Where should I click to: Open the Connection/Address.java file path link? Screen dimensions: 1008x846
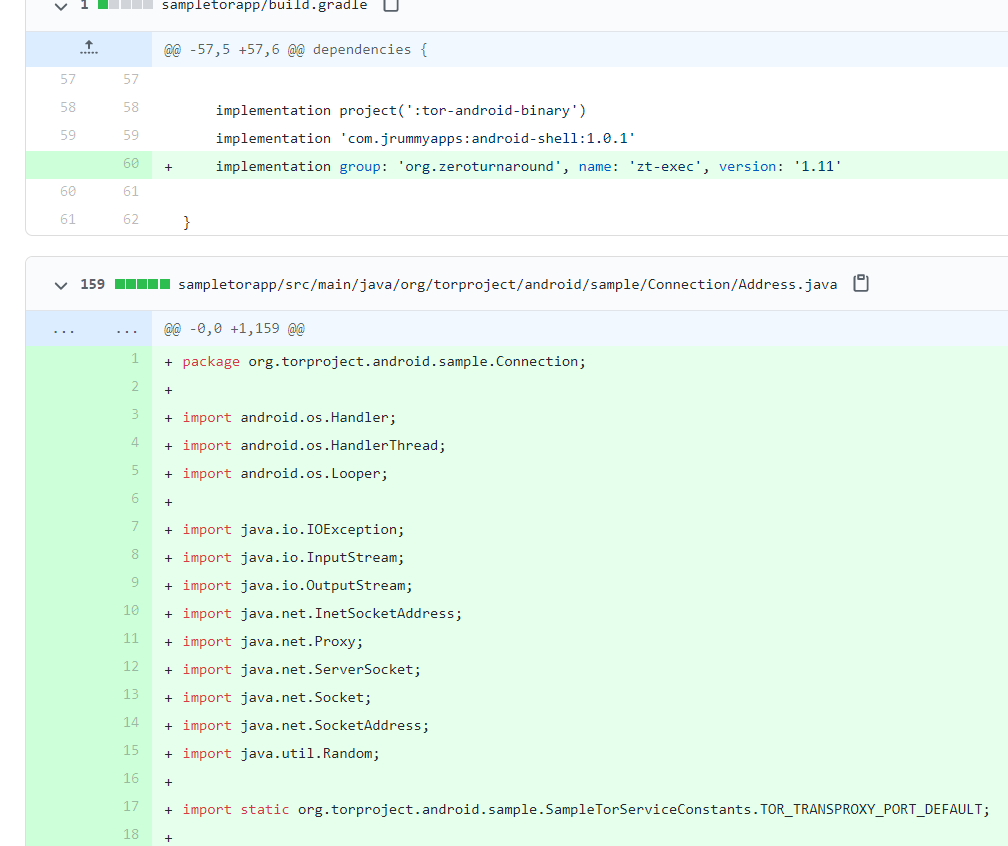click(x=507, y=284)
